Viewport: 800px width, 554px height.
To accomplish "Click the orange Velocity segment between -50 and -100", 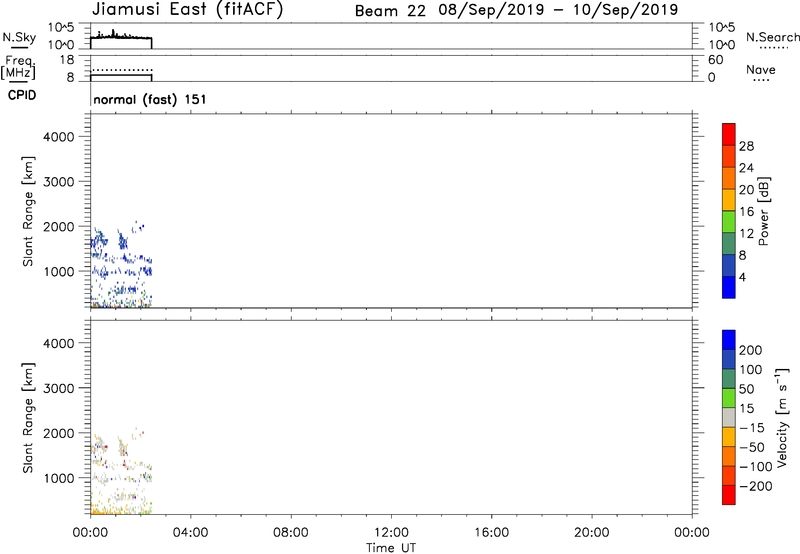I will [729, 456].
